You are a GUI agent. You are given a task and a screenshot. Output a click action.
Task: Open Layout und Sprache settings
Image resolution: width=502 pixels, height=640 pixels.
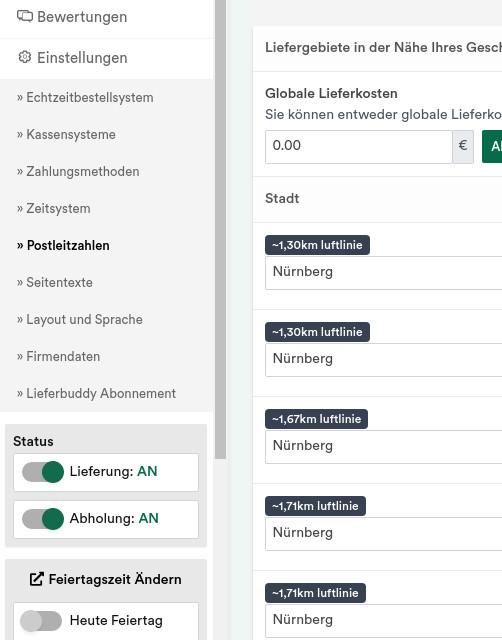[x=80, y=319]
